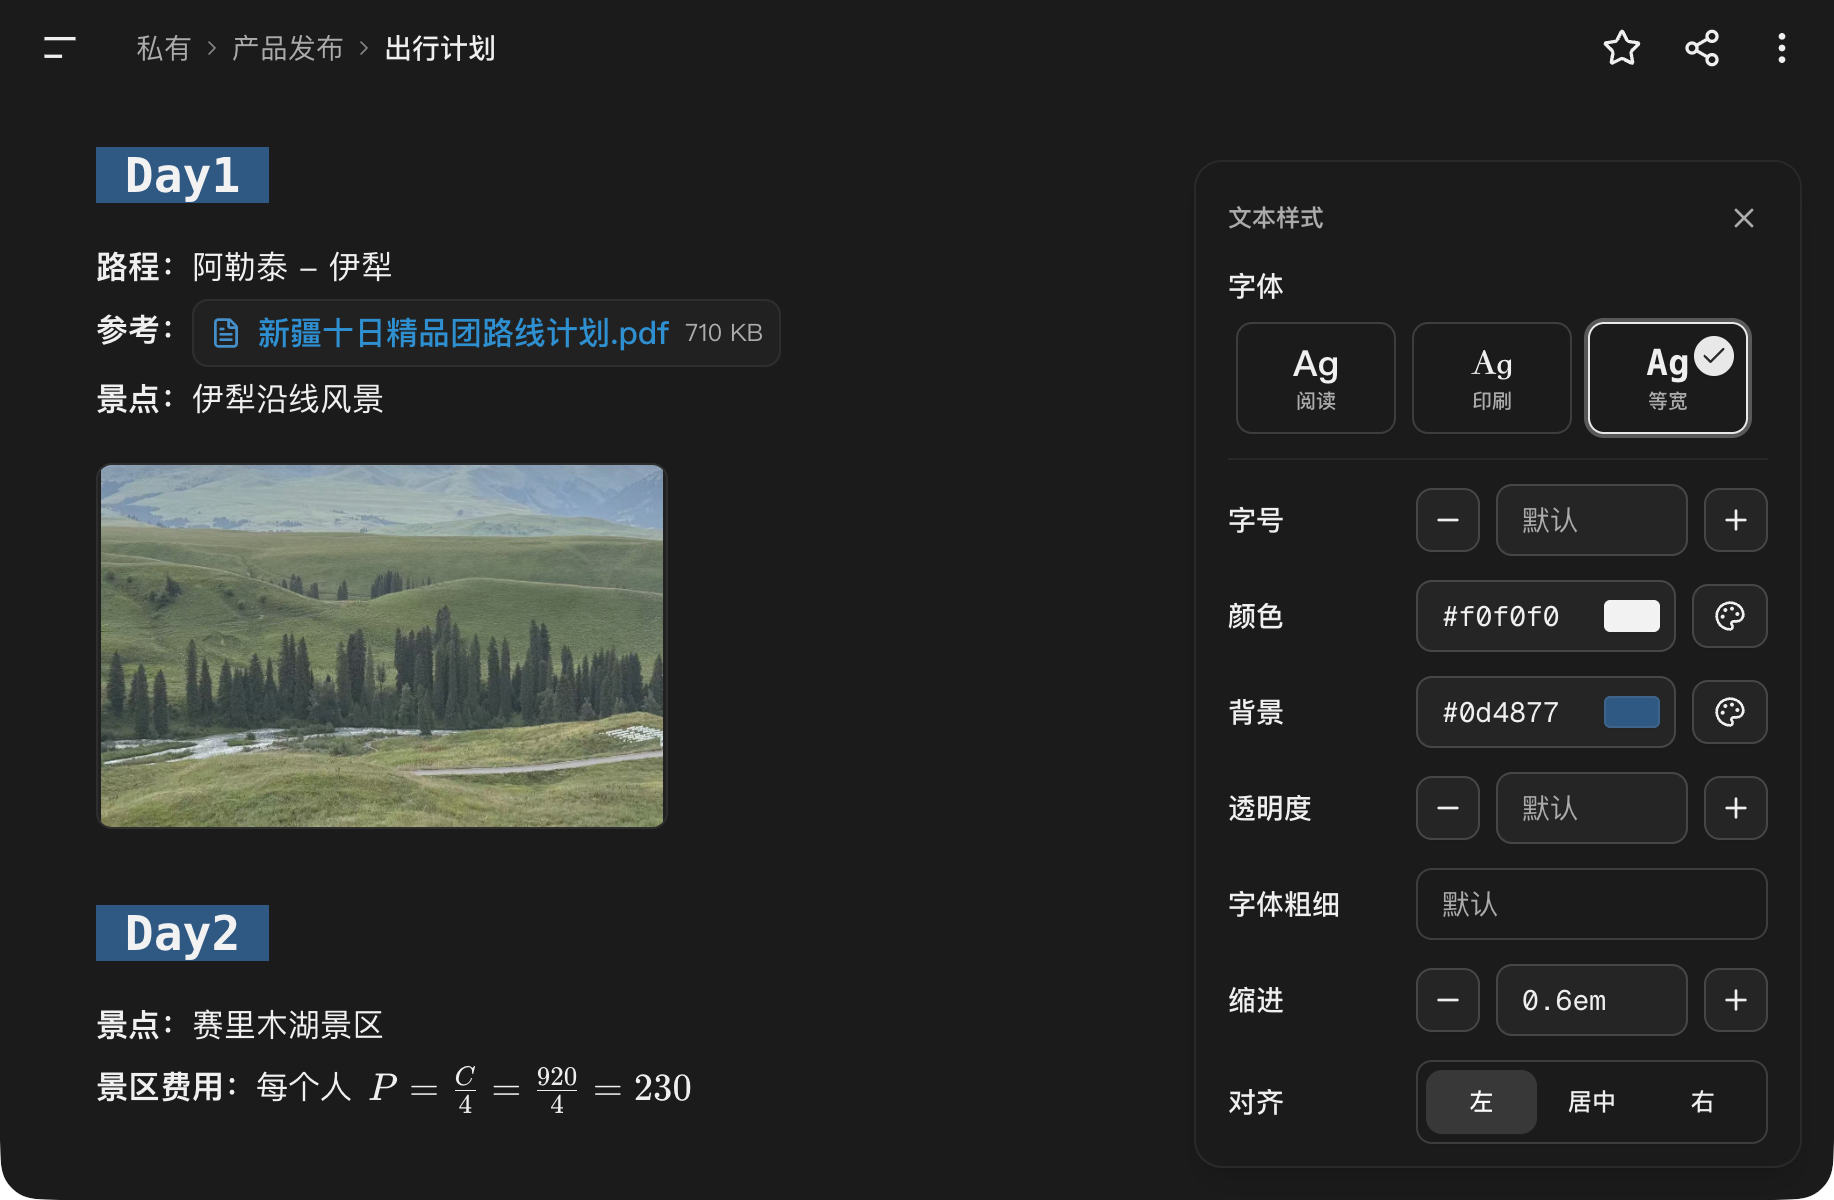Click the share icon

[1702, 48]
